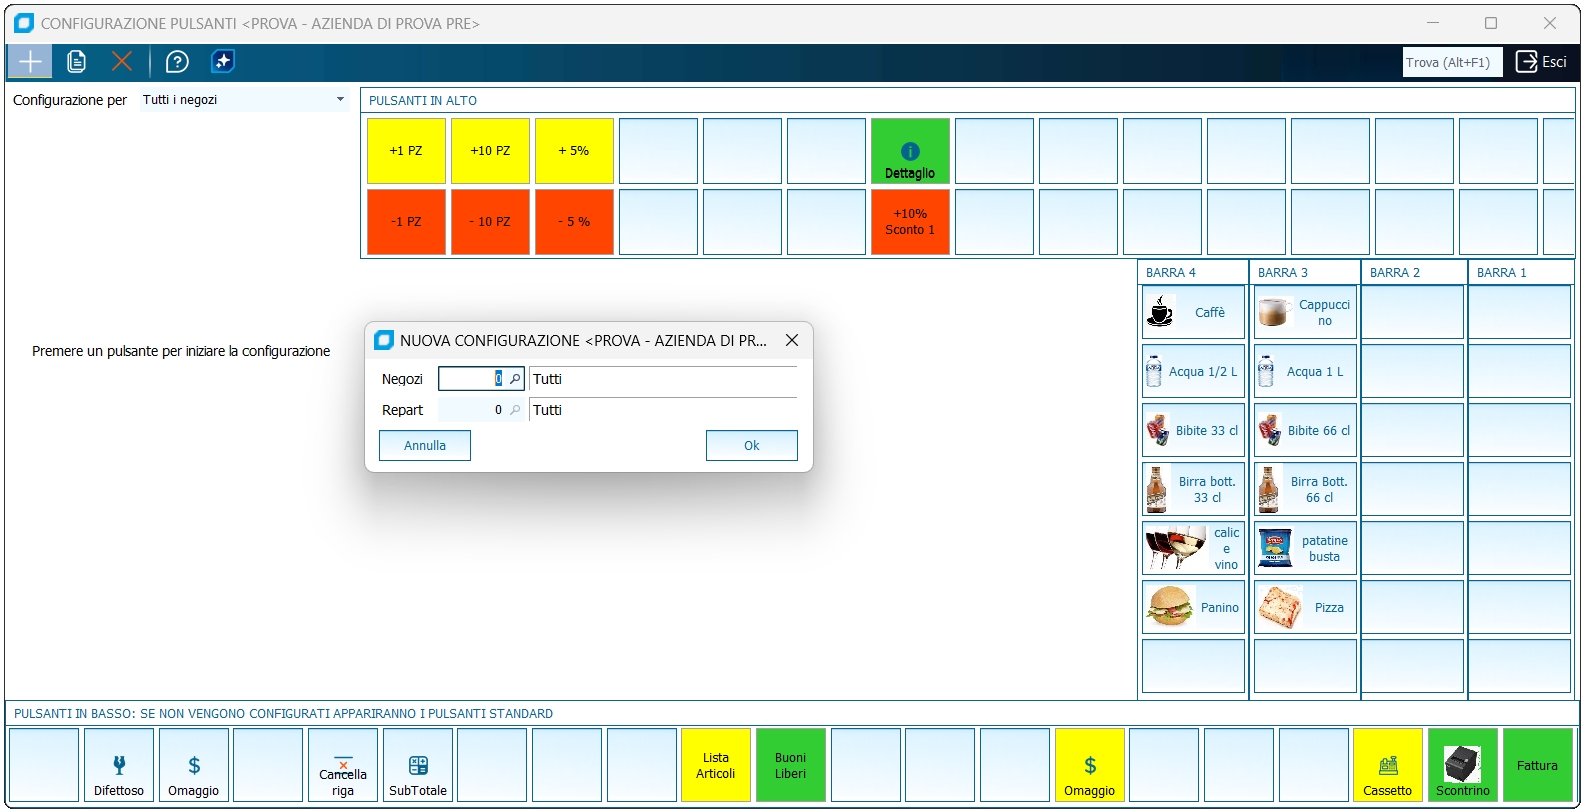This screenshot has width=1584, height=811.
Task: Click the document copy toolbar icon
Action: (76, 62)
